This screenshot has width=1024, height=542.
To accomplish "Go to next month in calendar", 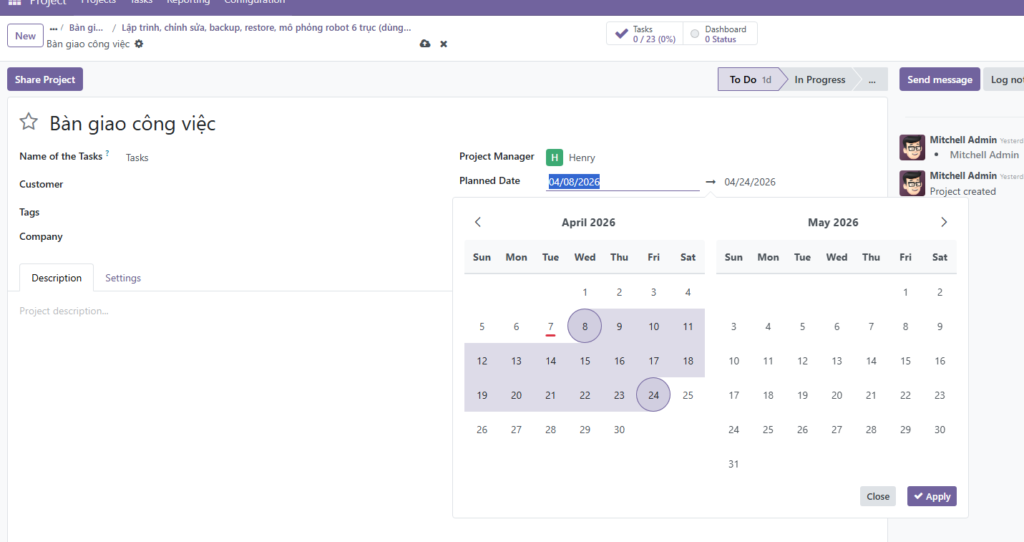I will [943, 222].
